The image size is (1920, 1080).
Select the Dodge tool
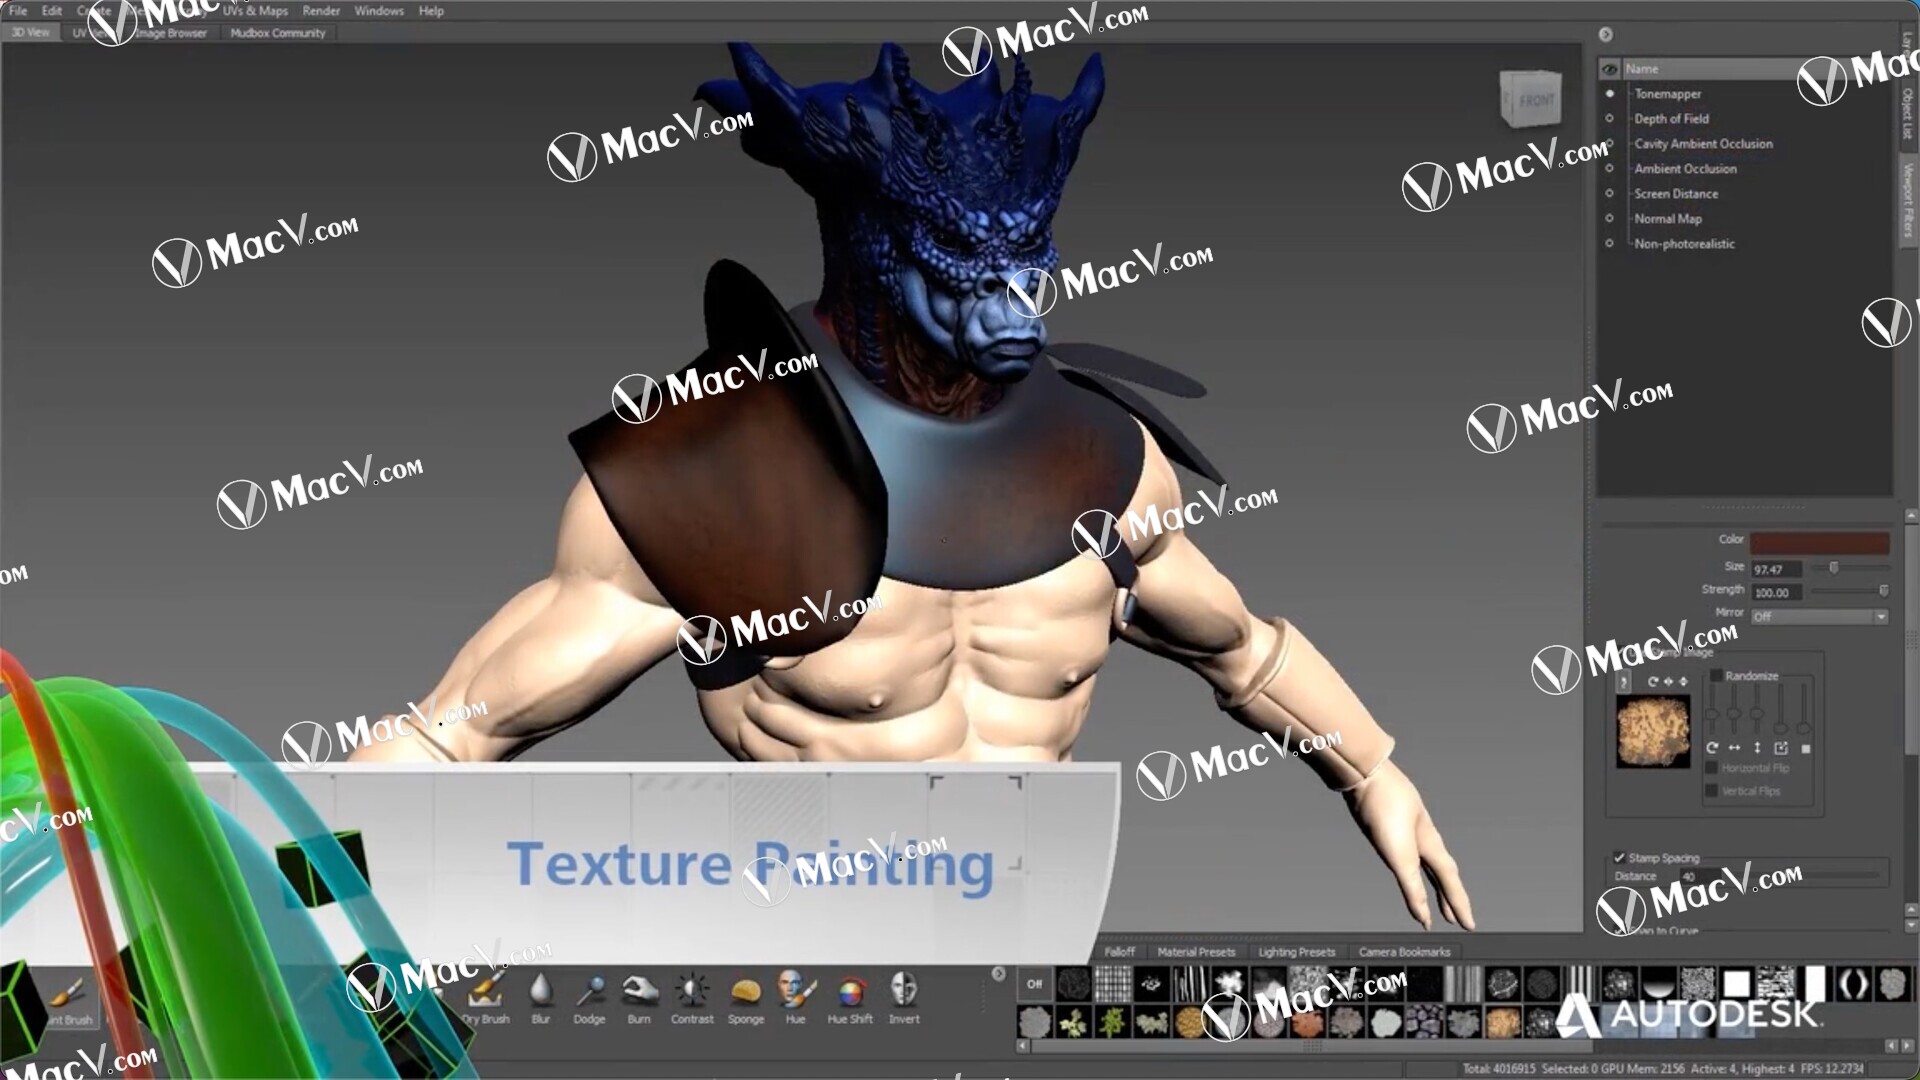[x=589, y=998]
